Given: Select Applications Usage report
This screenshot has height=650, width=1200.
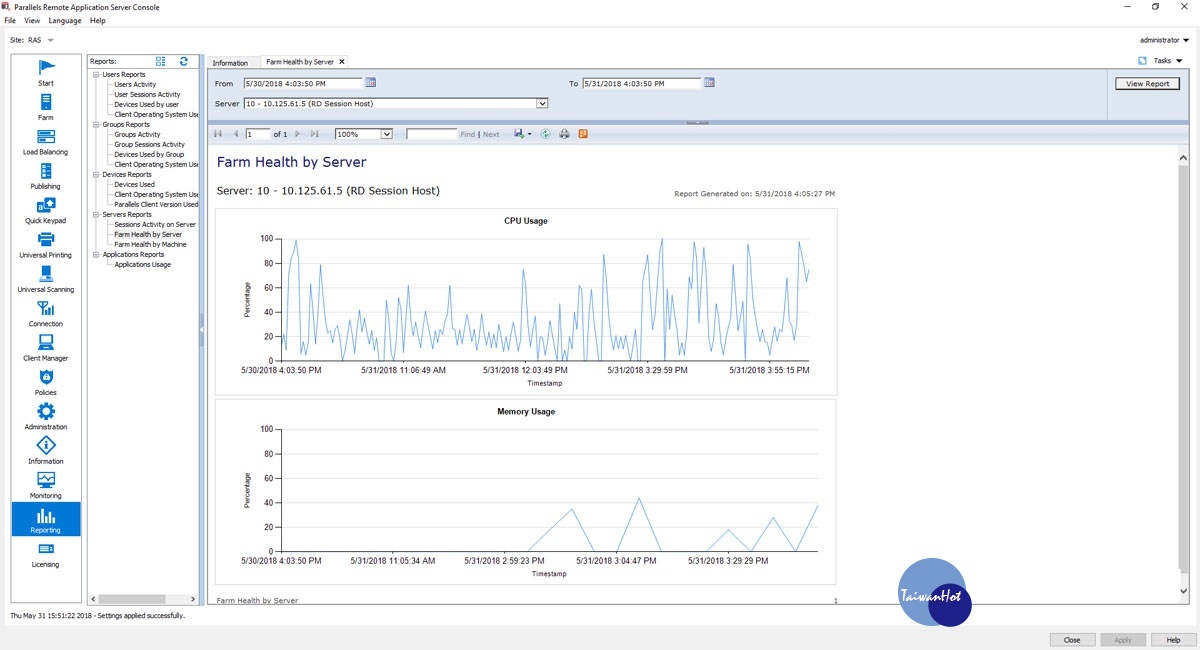Looking at the screenshot, I should tap(142, 265).
